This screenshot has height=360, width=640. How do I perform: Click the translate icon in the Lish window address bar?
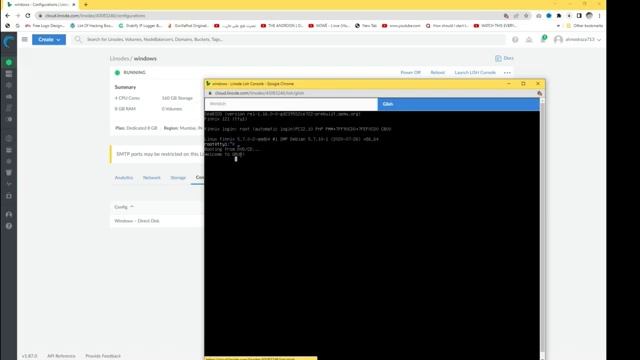[x=540, y=93]
